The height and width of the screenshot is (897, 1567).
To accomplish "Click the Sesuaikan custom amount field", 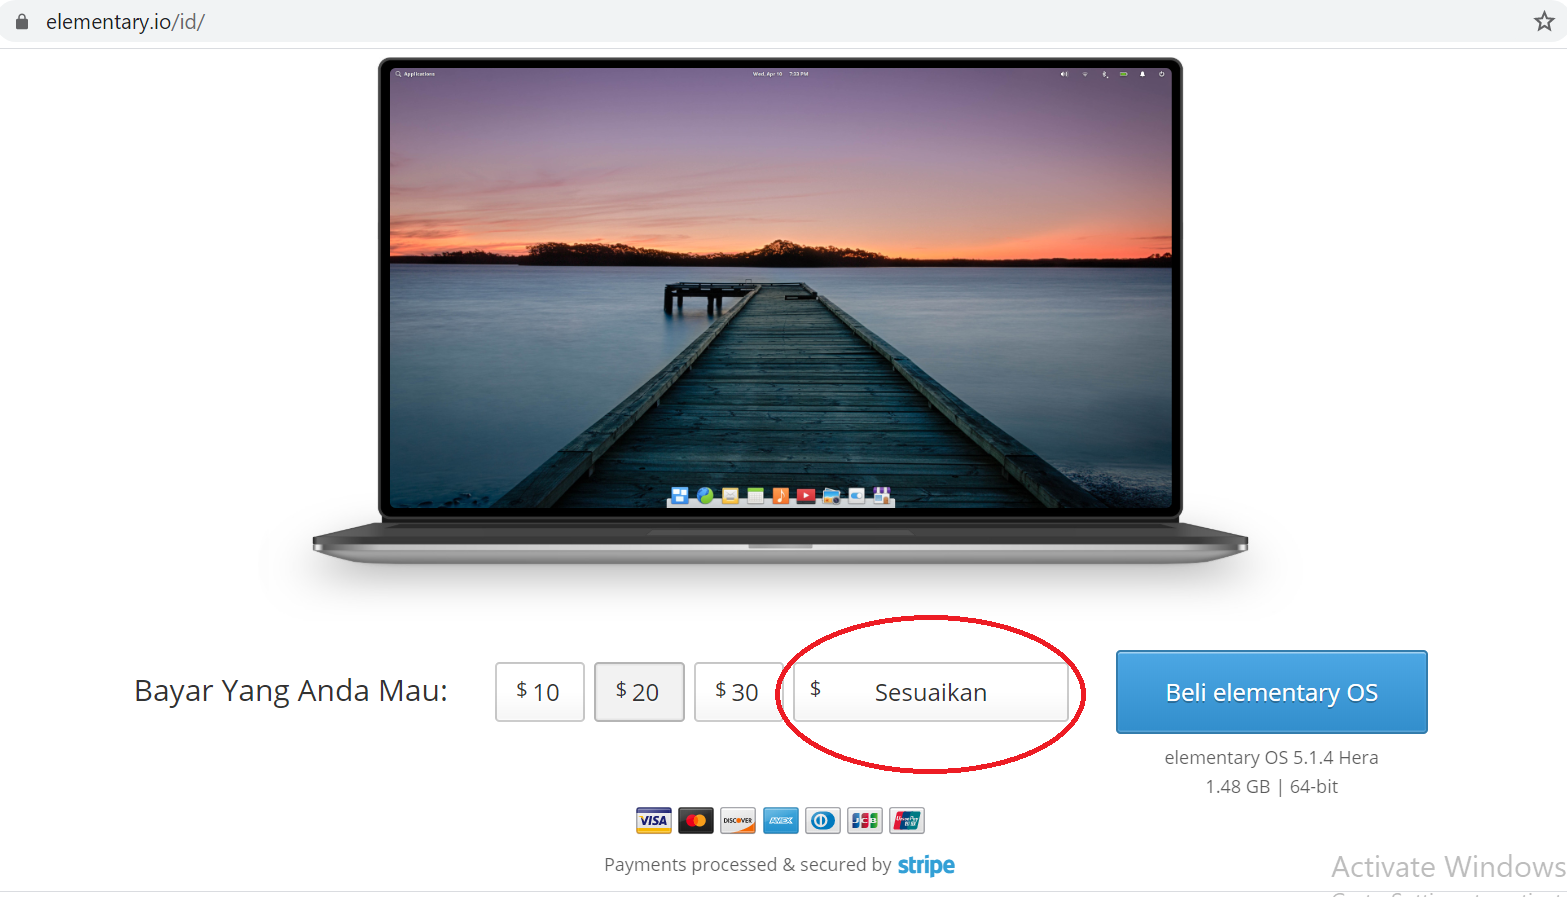I will pos(931,692).
